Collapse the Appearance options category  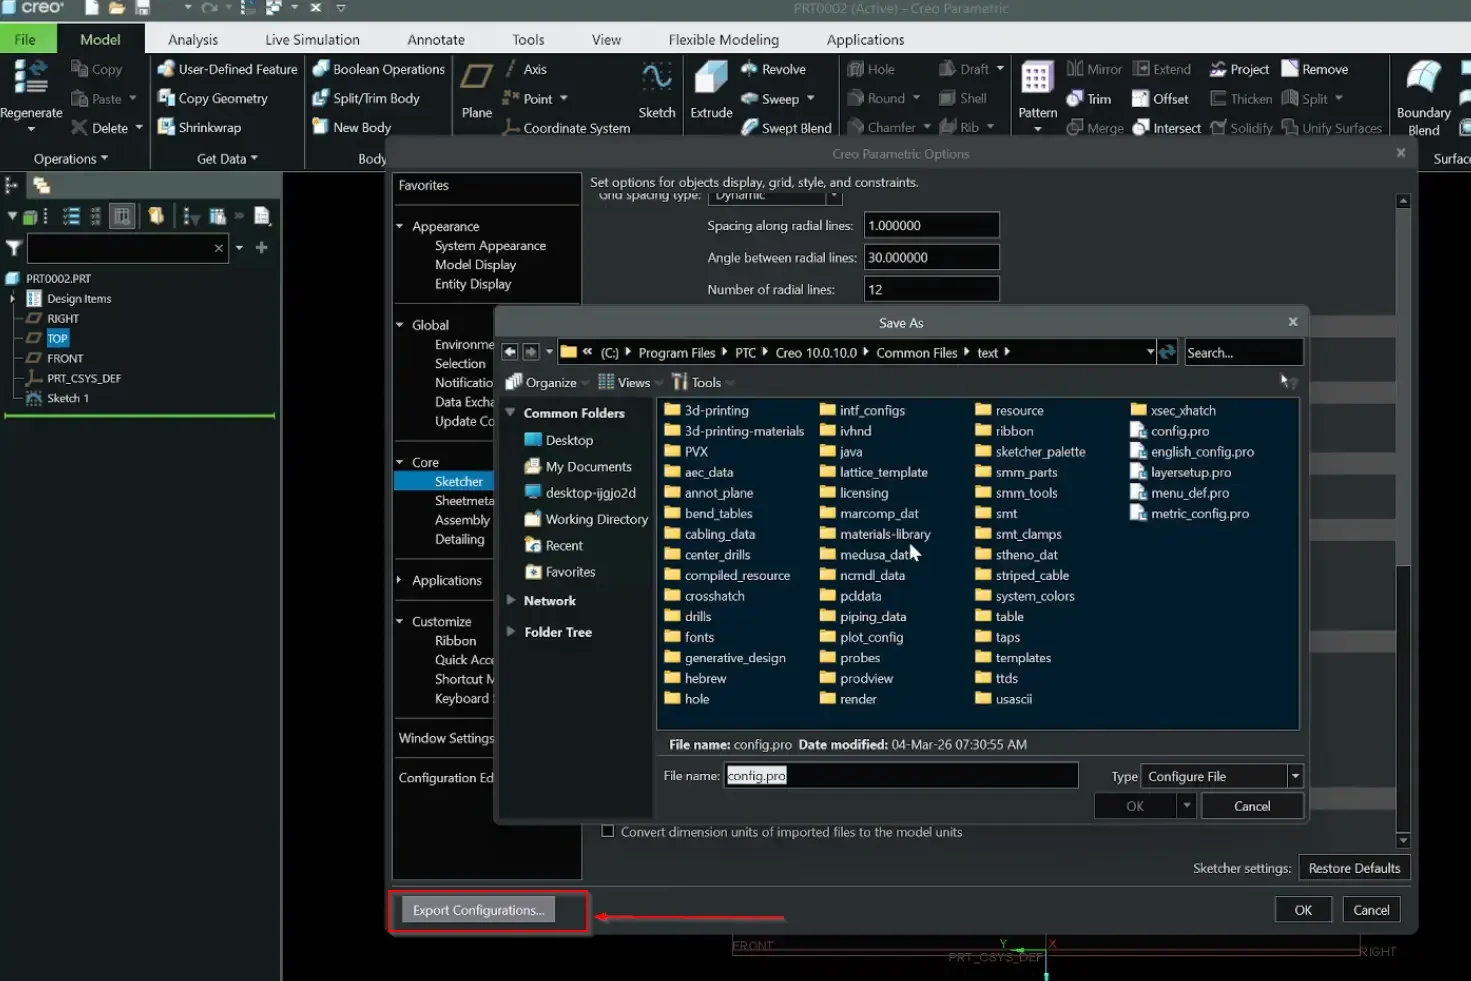[399, 226]
